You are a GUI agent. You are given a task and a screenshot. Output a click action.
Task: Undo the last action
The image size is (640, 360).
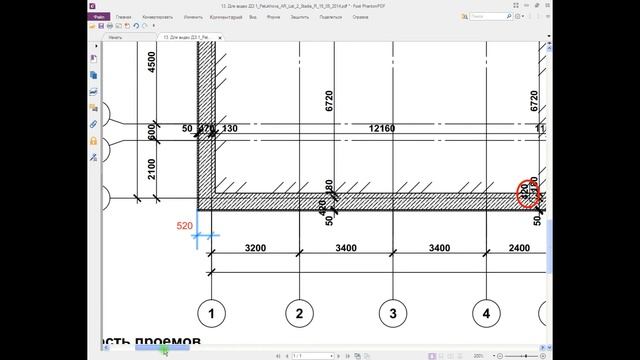point(136,26)
